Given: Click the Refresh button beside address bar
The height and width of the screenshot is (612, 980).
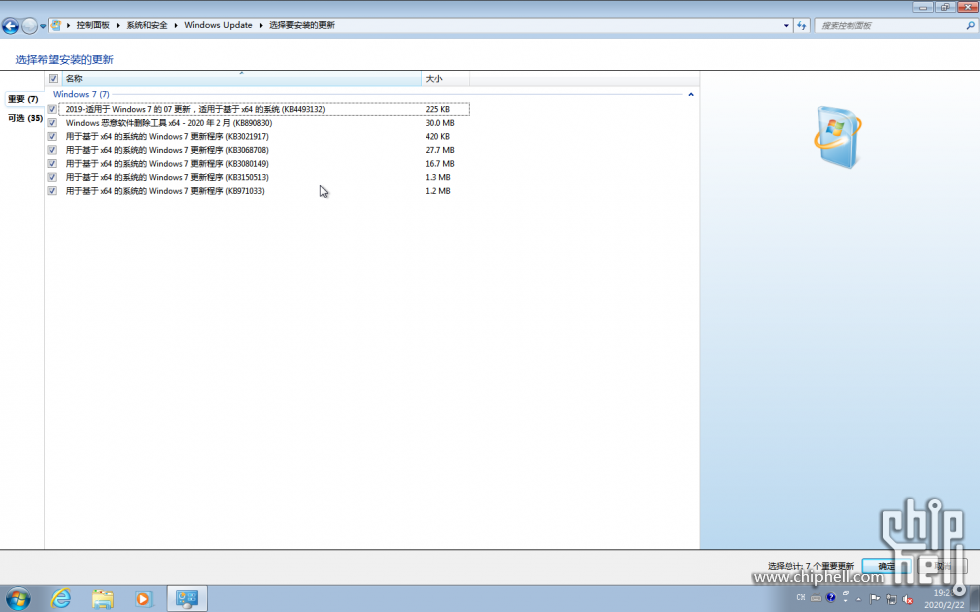Looking at the screenshot, I should point(802,26).
